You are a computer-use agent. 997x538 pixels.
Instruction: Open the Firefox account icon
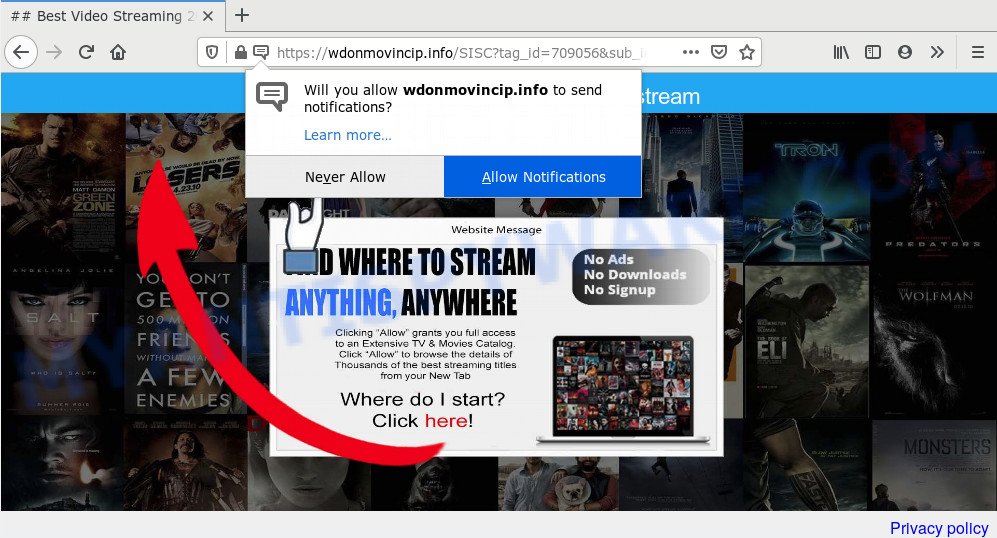905,52
